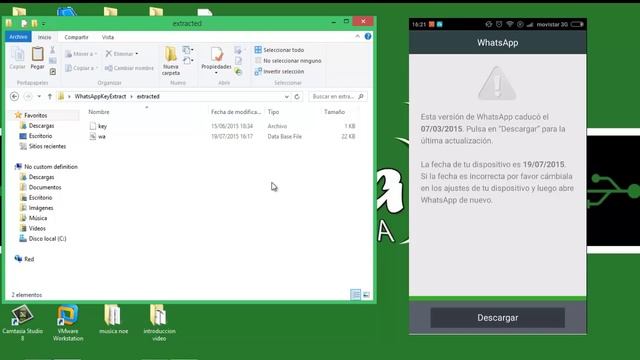Image resolution: width=640 pixels, height=360 pixels.
Task: Click the WhatsApp warning triangle icon
Action: (x=497, y=83)
